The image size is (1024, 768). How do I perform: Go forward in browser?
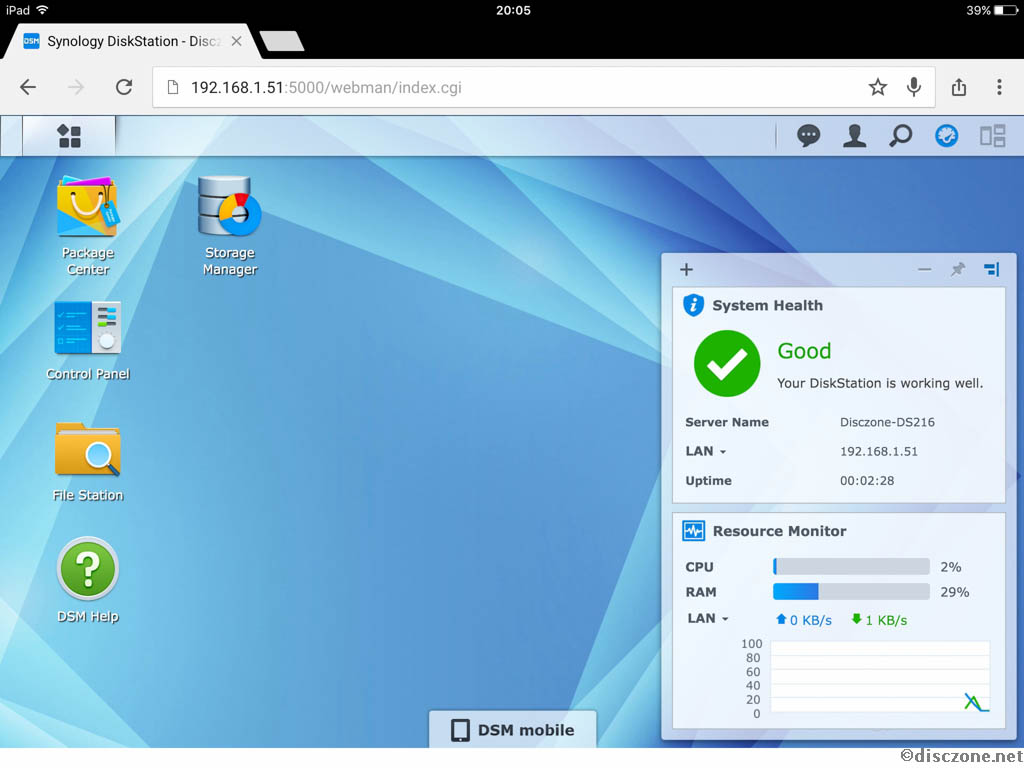(x=76, y=87)
